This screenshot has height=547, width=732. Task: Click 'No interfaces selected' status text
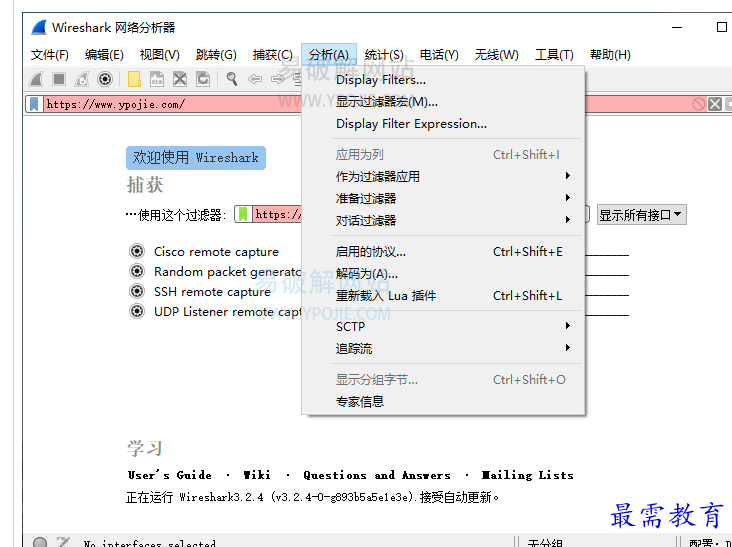point(149,543)
